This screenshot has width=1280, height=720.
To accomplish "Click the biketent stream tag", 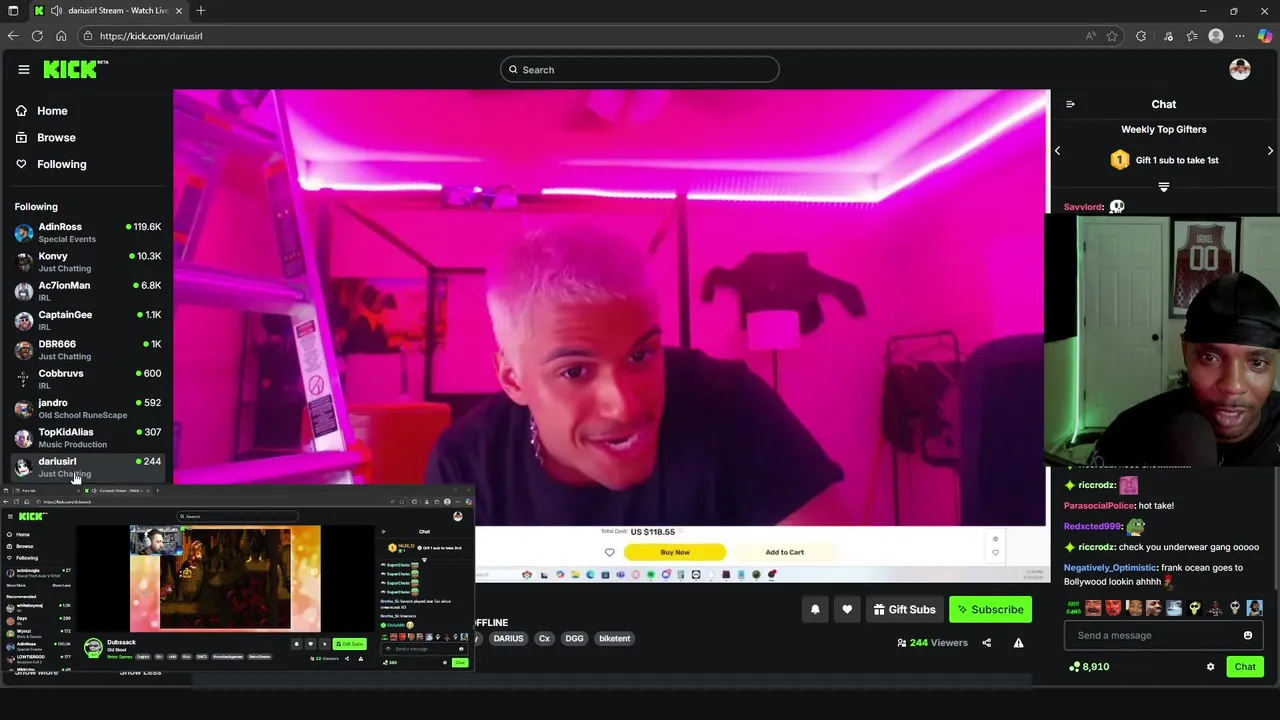I will tap(615, 638).
